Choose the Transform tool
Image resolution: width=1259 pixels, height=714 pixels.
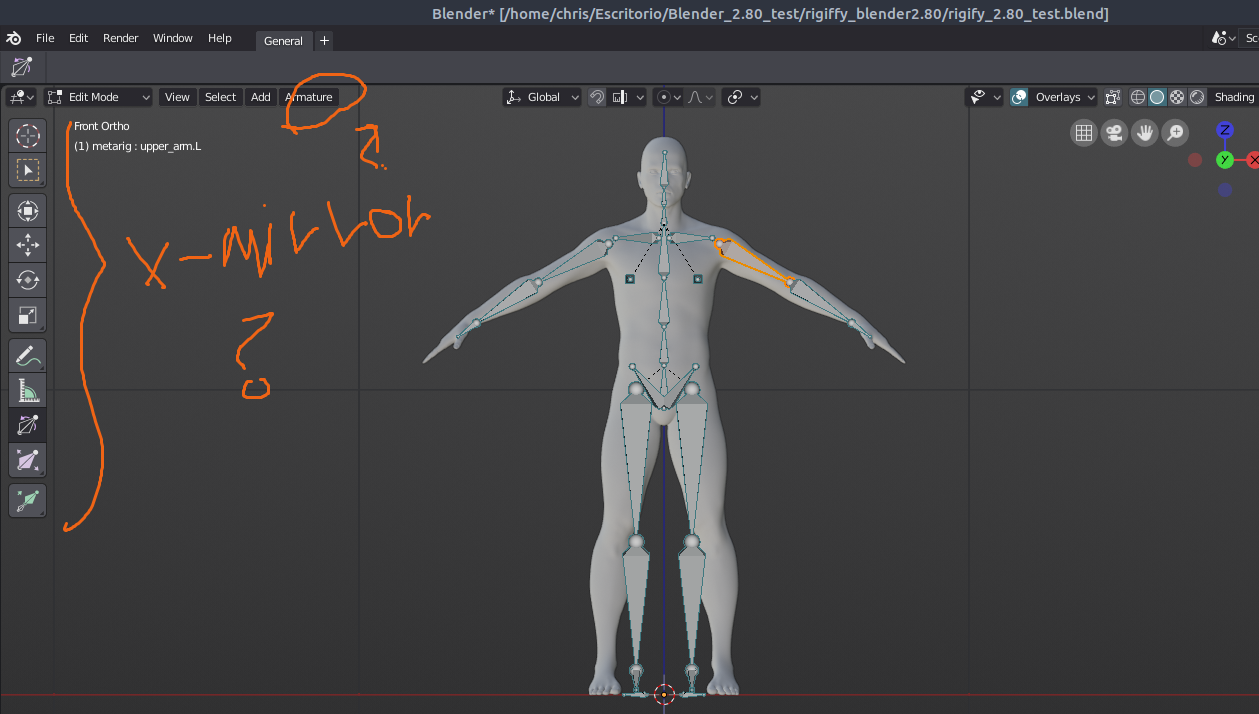tap(28, 211)
